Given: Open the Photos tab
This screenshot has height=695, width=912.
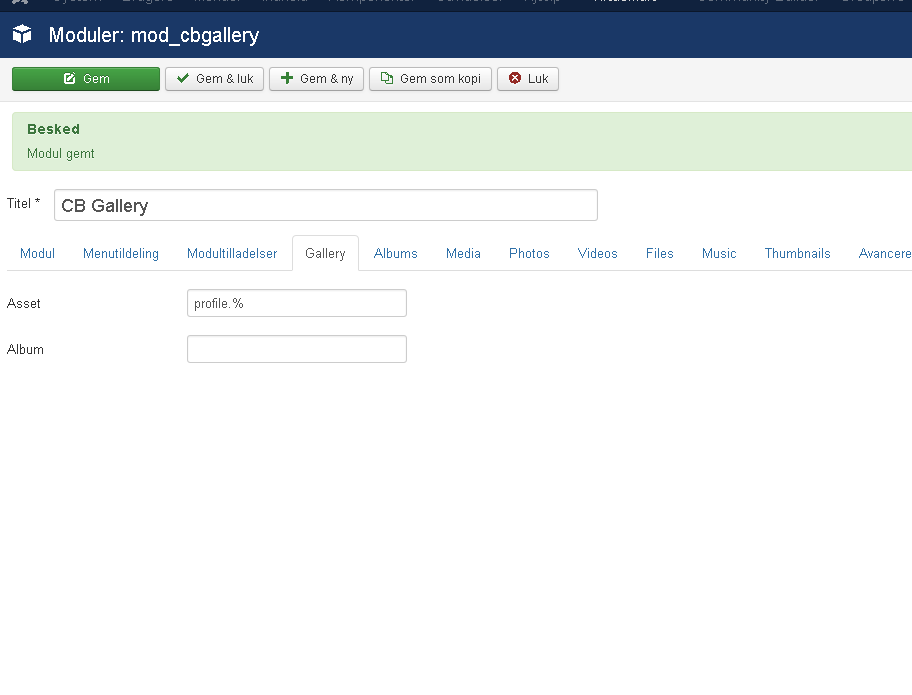Looking at the screenshot, I should pos(529,254).
